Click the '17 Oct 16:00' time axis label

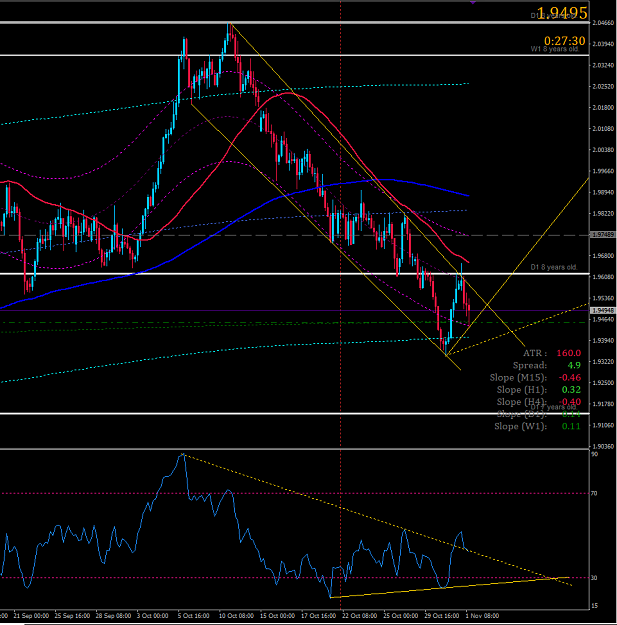318,616
